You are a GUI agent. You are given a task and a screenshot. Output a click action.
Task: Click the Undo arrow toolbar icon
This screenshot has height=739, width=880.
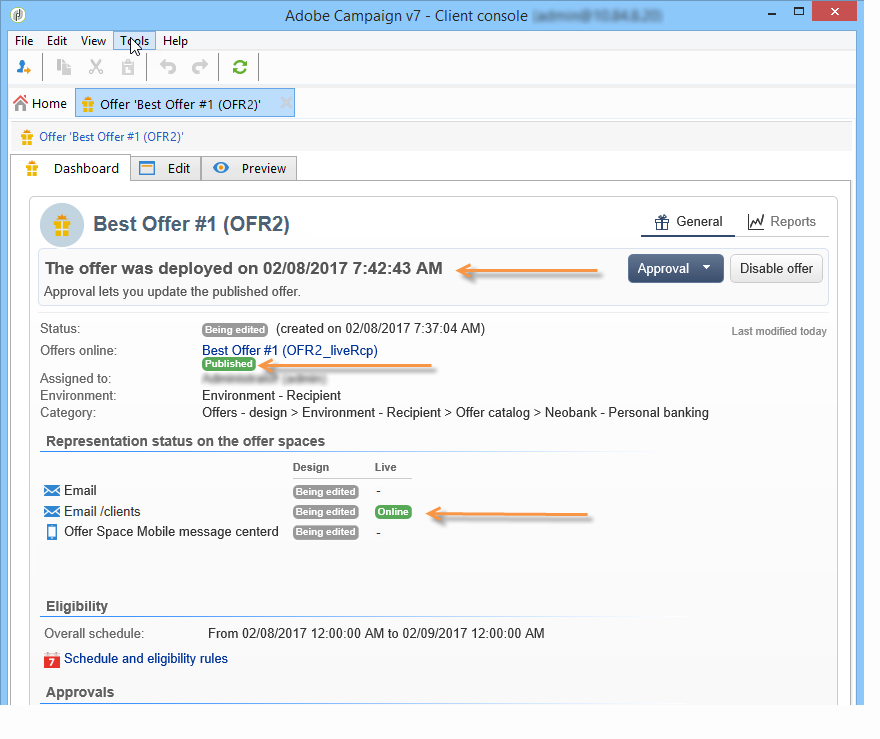[x=168, y=67]
